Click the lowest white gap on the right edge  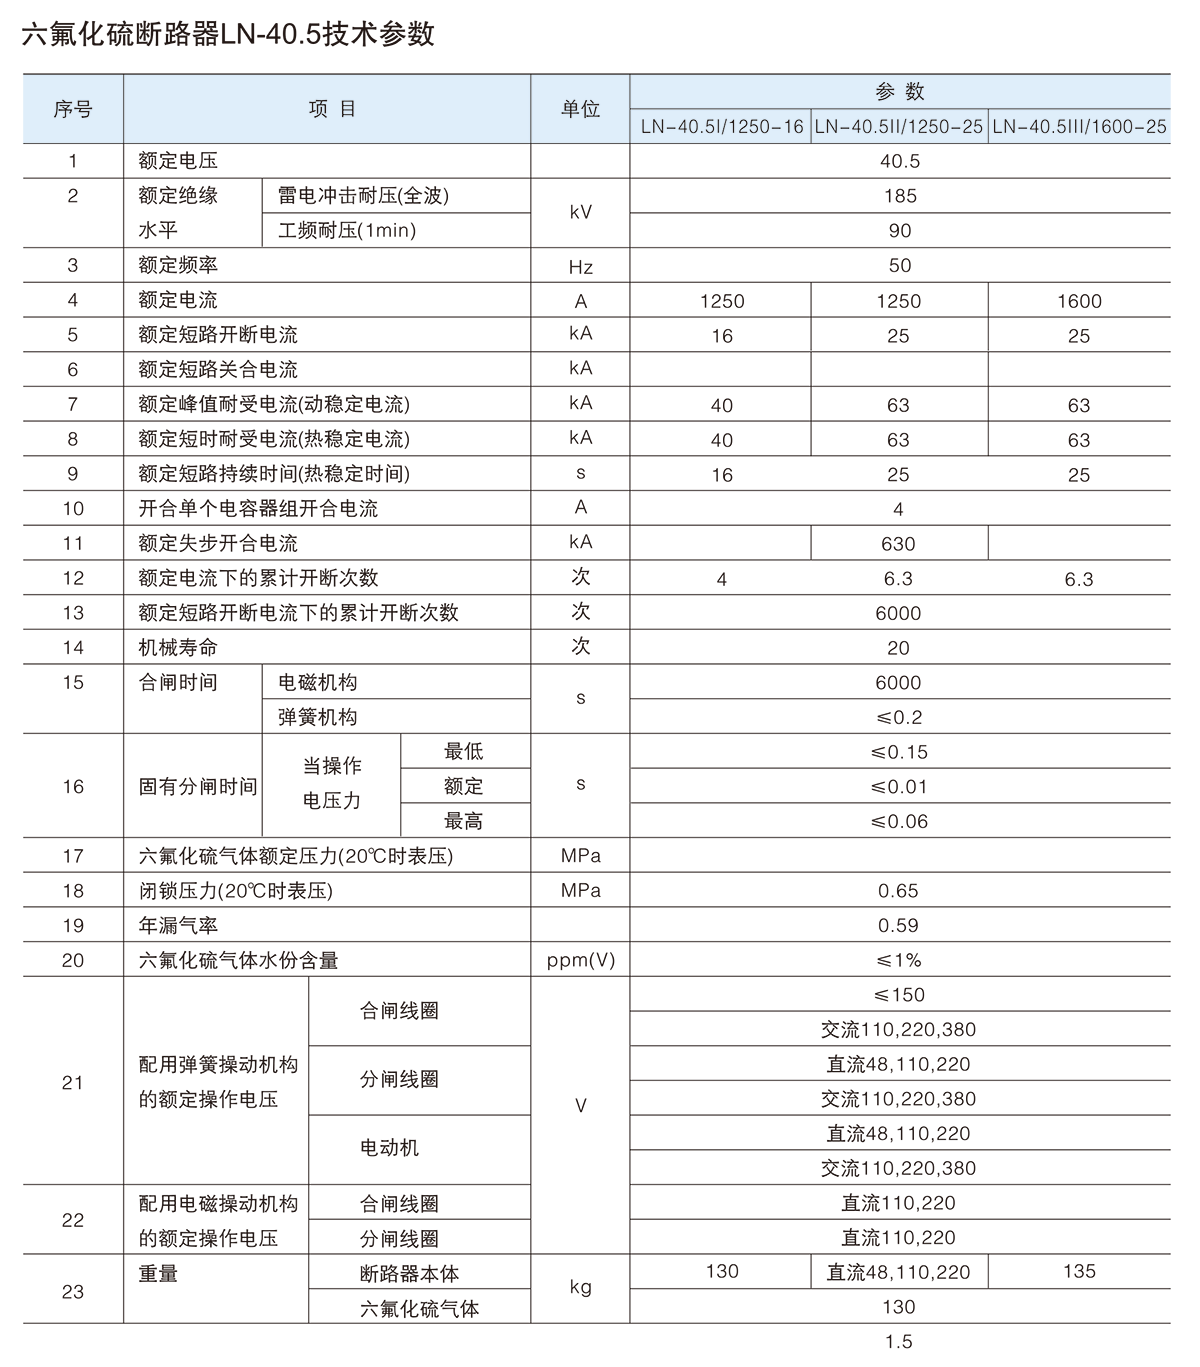tap(1137, 1063)
